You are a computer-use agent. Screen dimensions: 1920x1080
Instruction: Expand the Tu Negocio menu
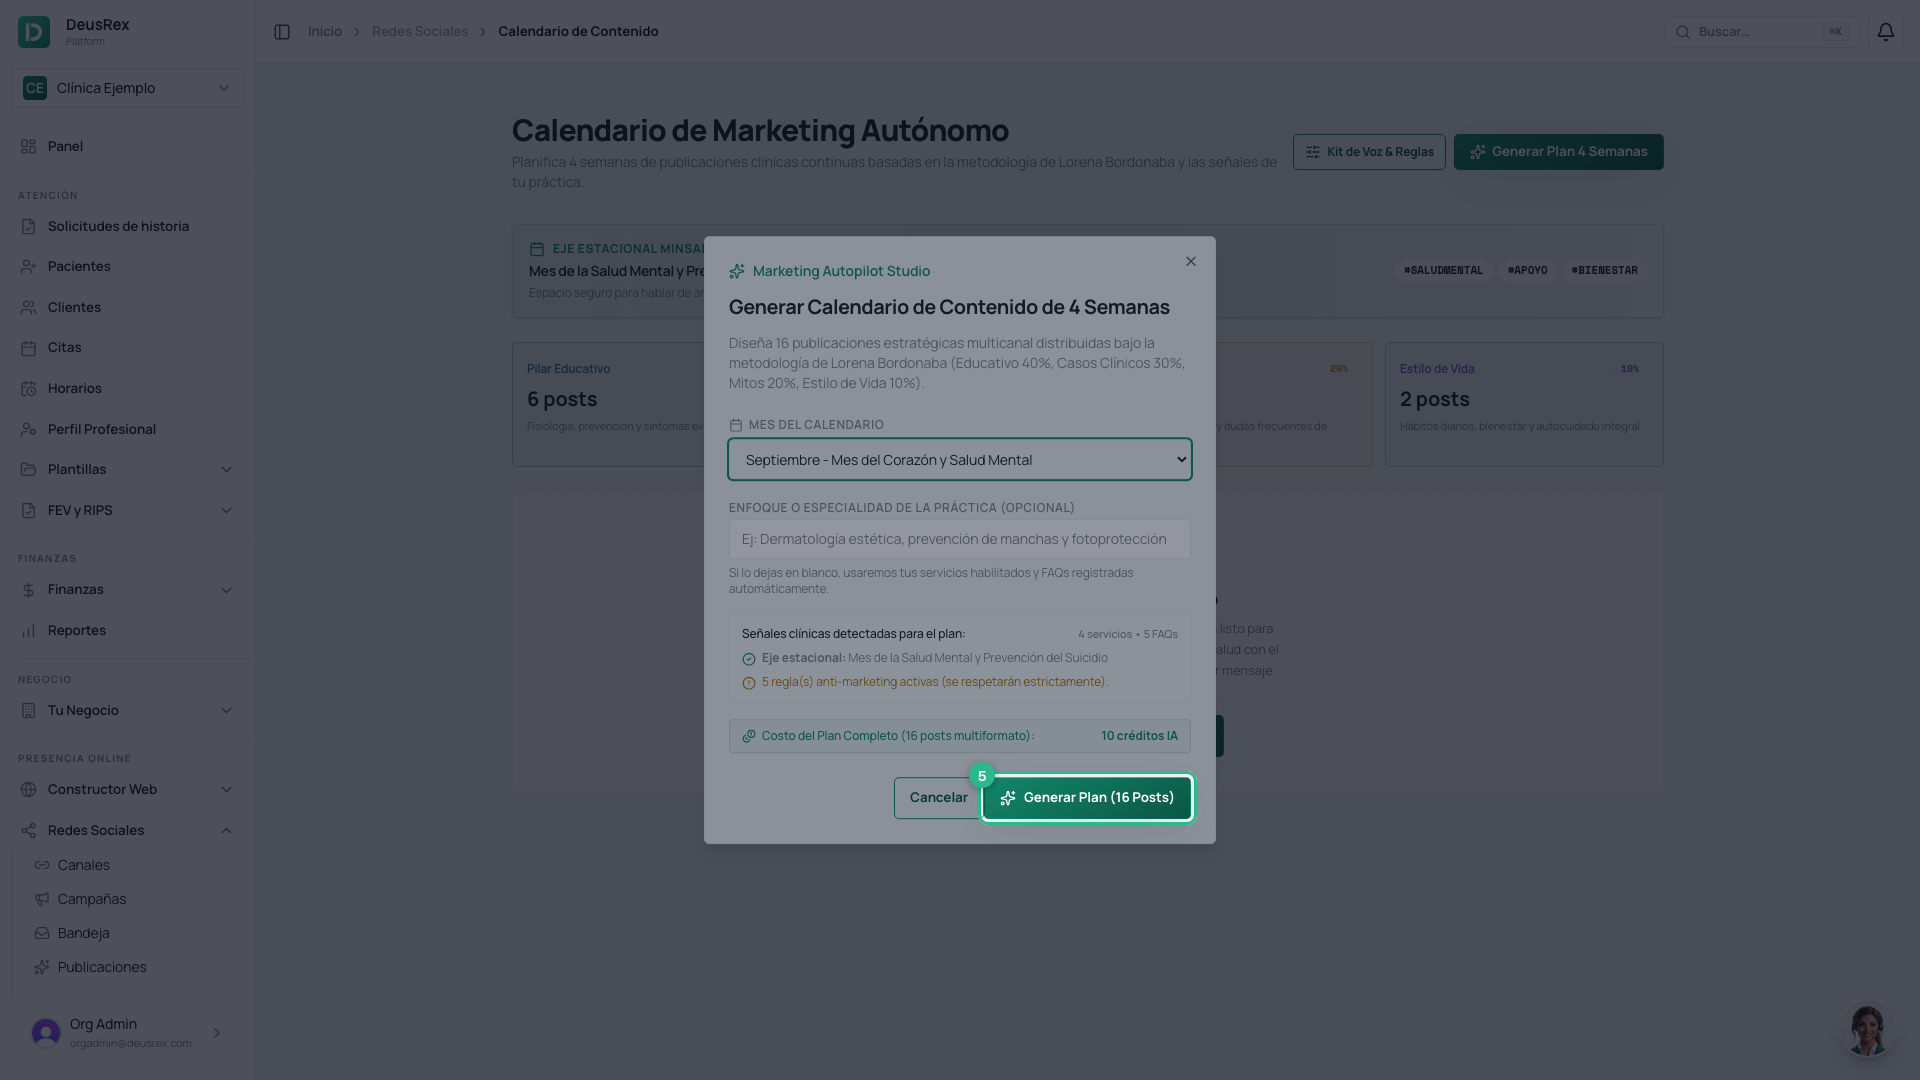click(x=127, y=710)
